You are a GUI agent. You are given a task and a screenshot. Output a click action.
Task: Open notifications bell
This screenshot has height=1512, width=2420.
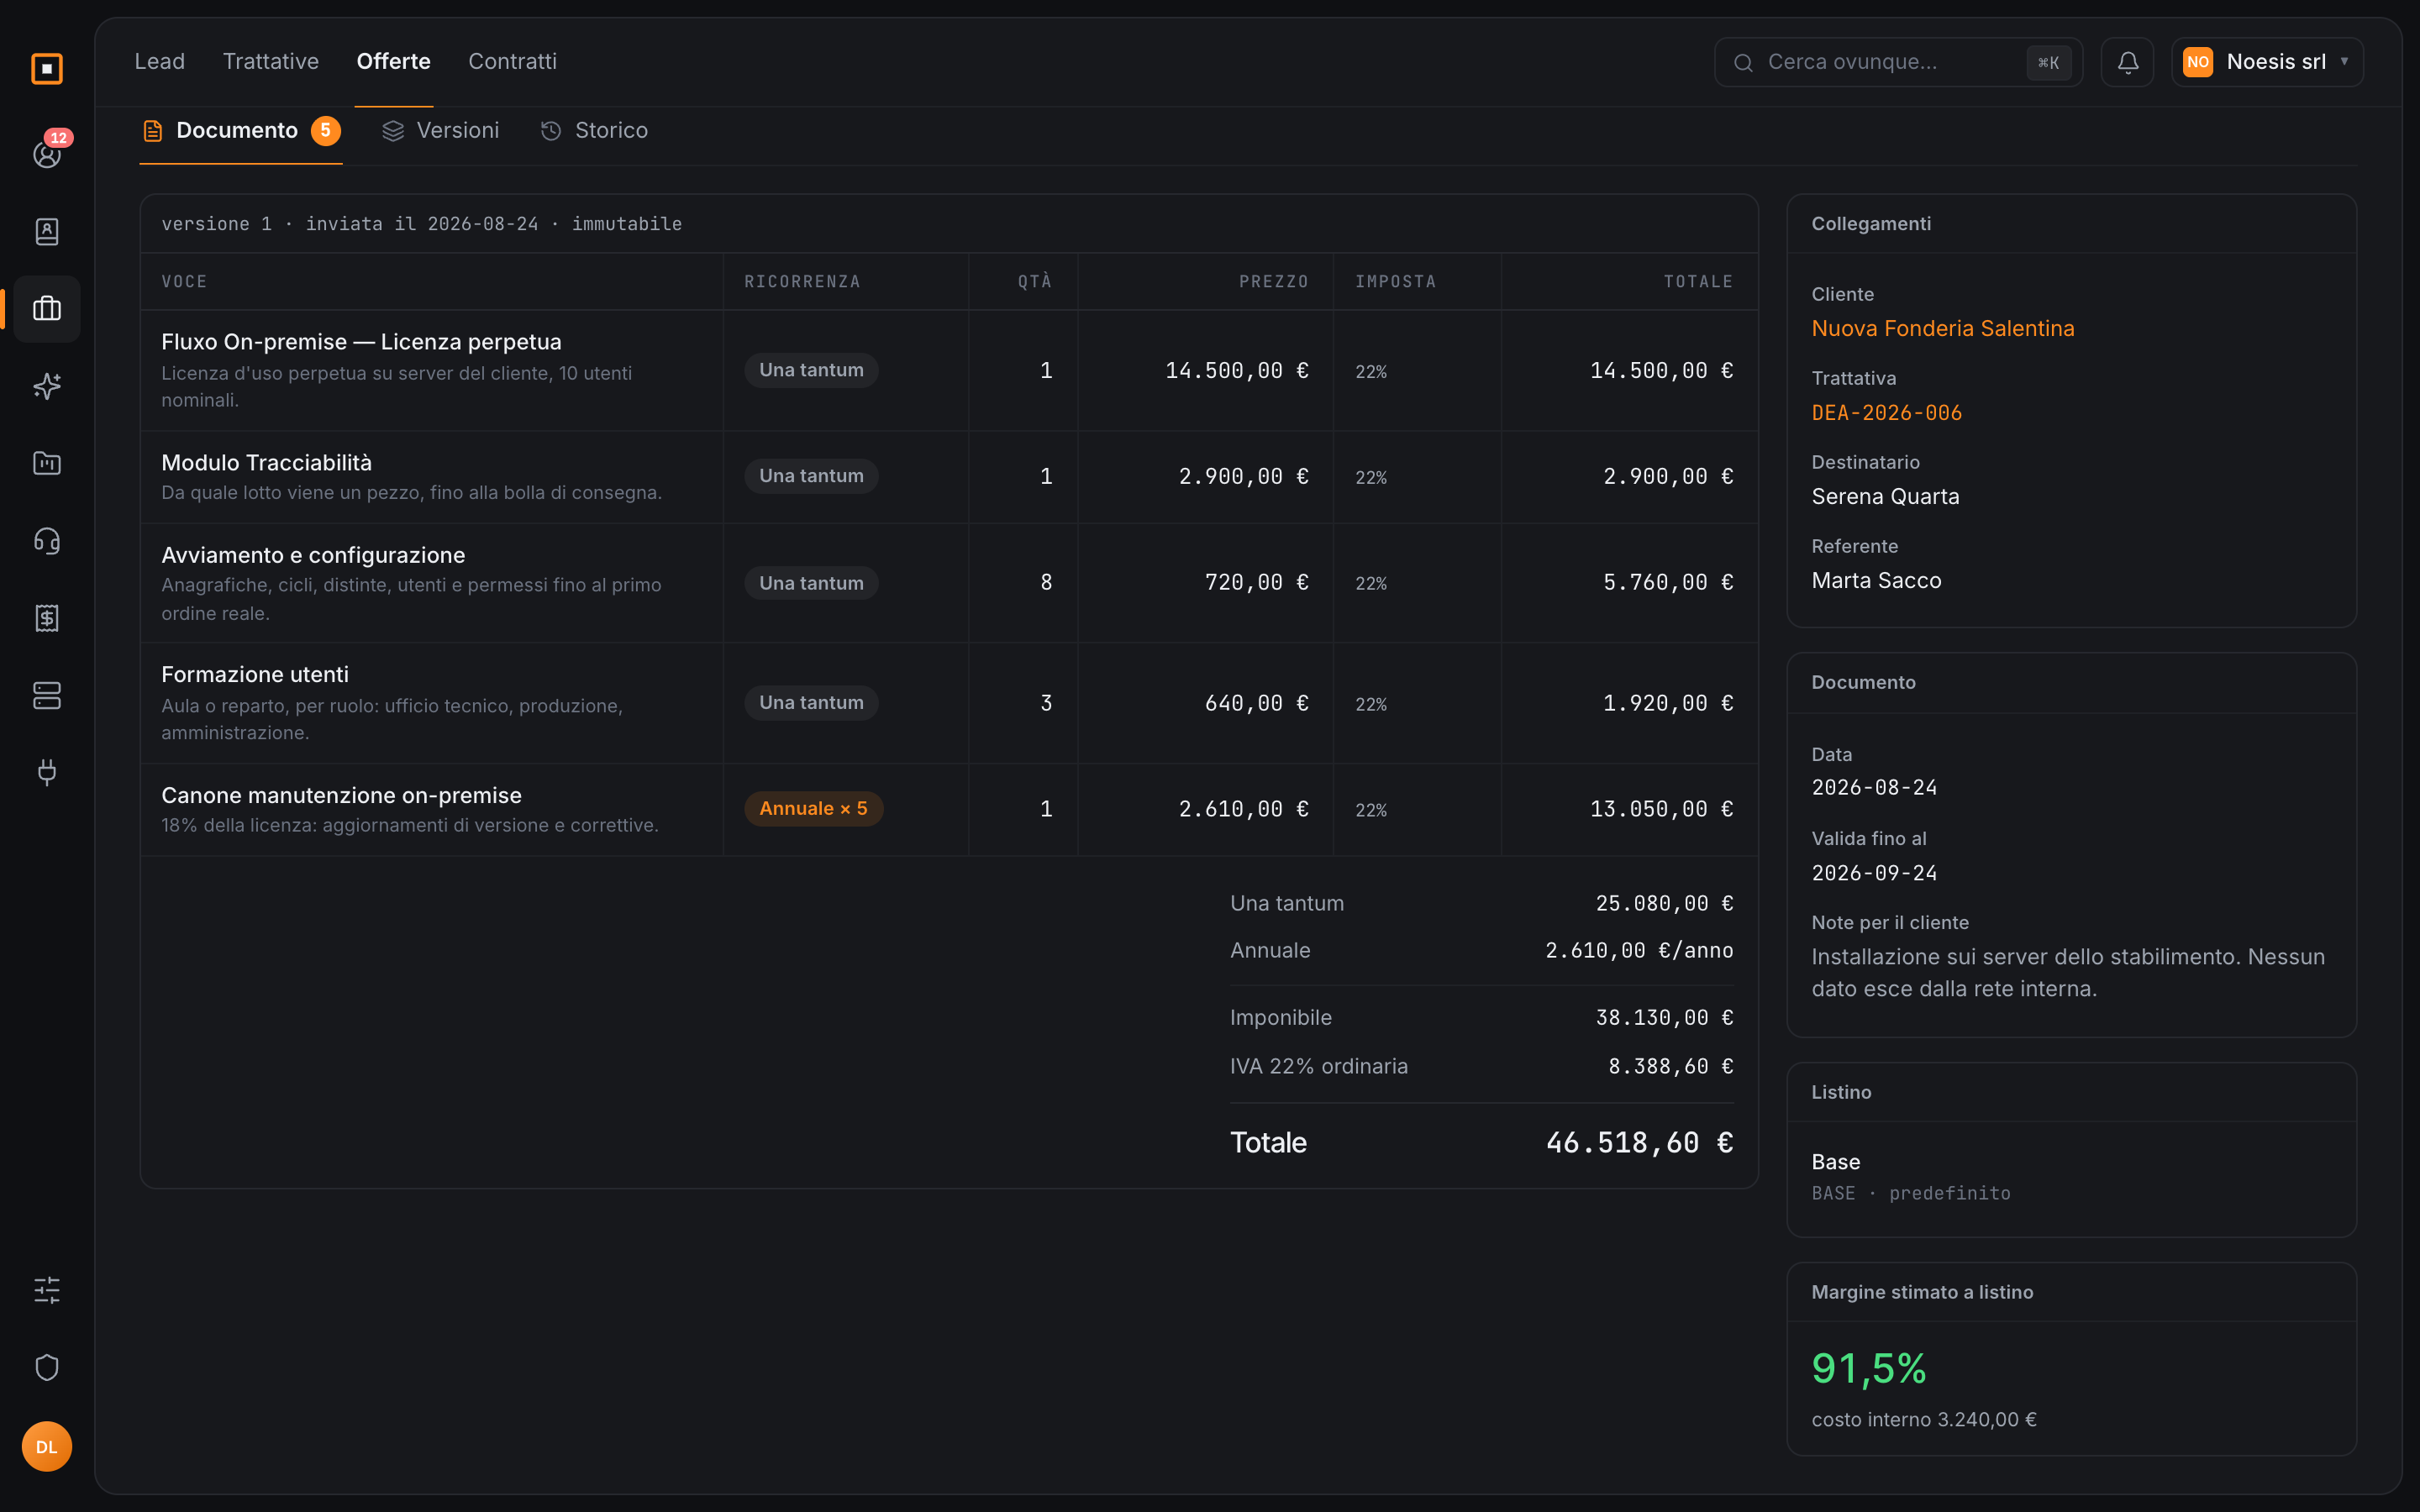[x=2127, y=62]
